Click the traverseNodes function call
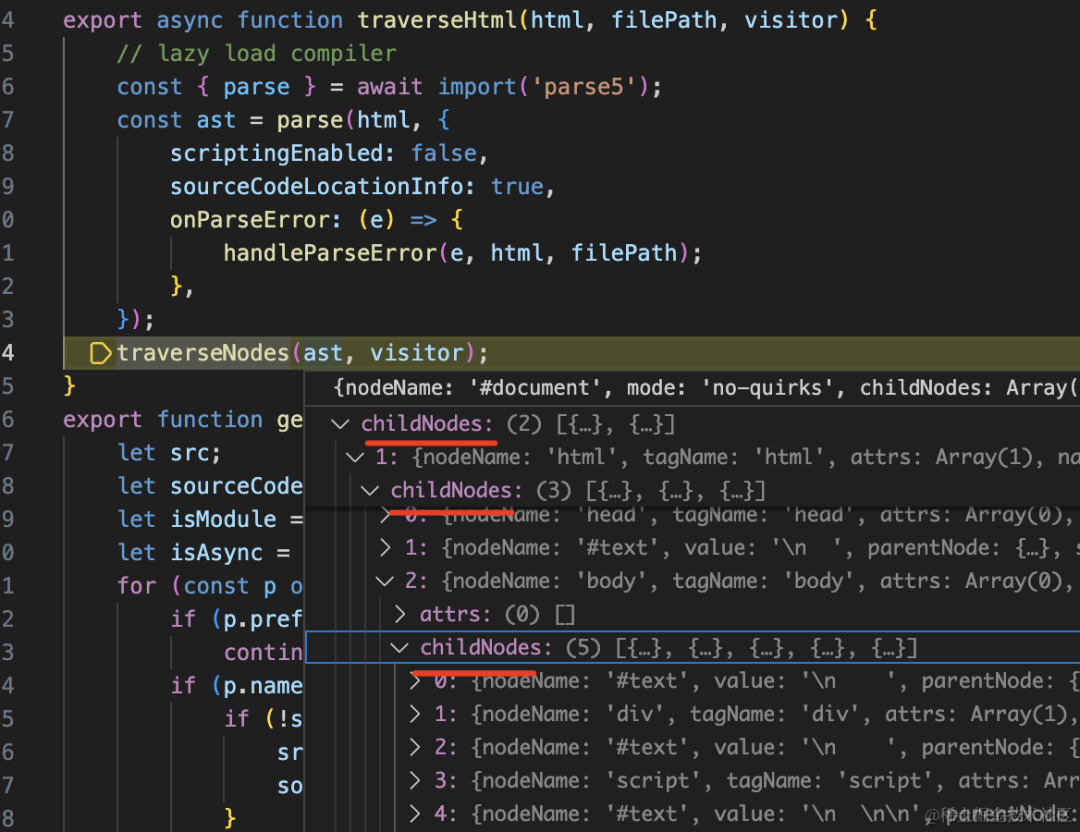Image resolution: width=1080 pixels, height=832 pixels. [202, 353]
